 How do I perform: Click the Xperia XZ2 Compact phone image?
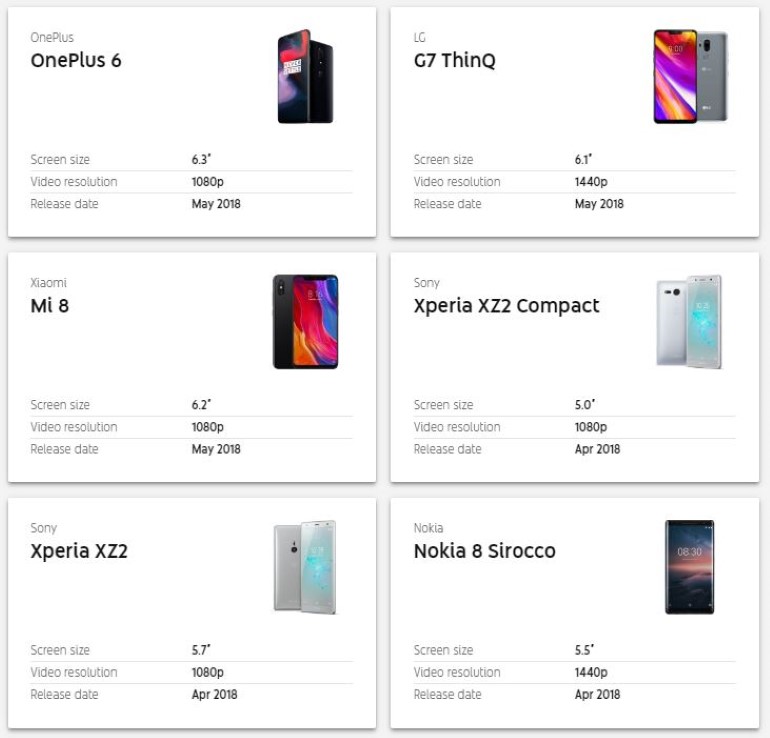tap(689, 322)
